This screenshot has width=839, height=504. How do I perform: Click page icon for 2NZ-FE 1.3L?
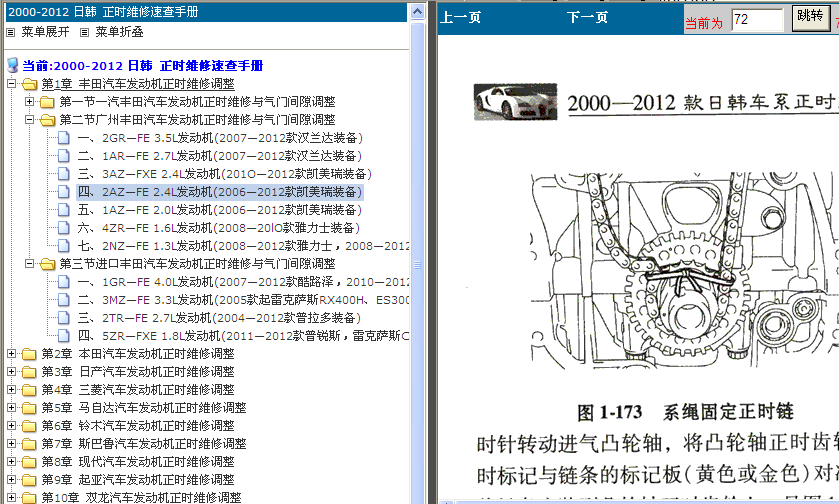coord(64,246)
